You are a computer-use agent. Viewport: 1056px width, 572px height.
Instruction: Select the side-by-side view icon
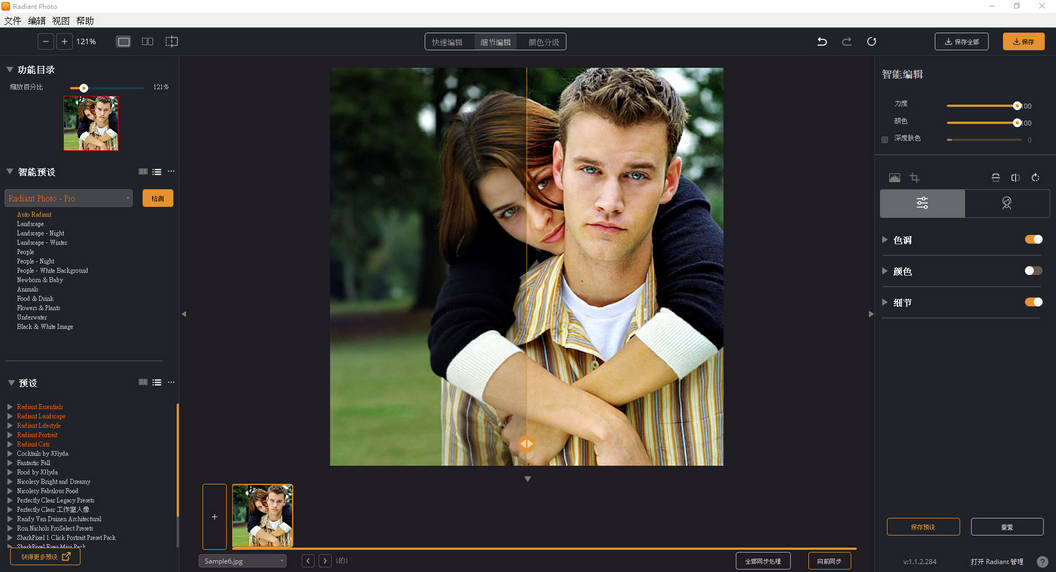click(147, 42)
